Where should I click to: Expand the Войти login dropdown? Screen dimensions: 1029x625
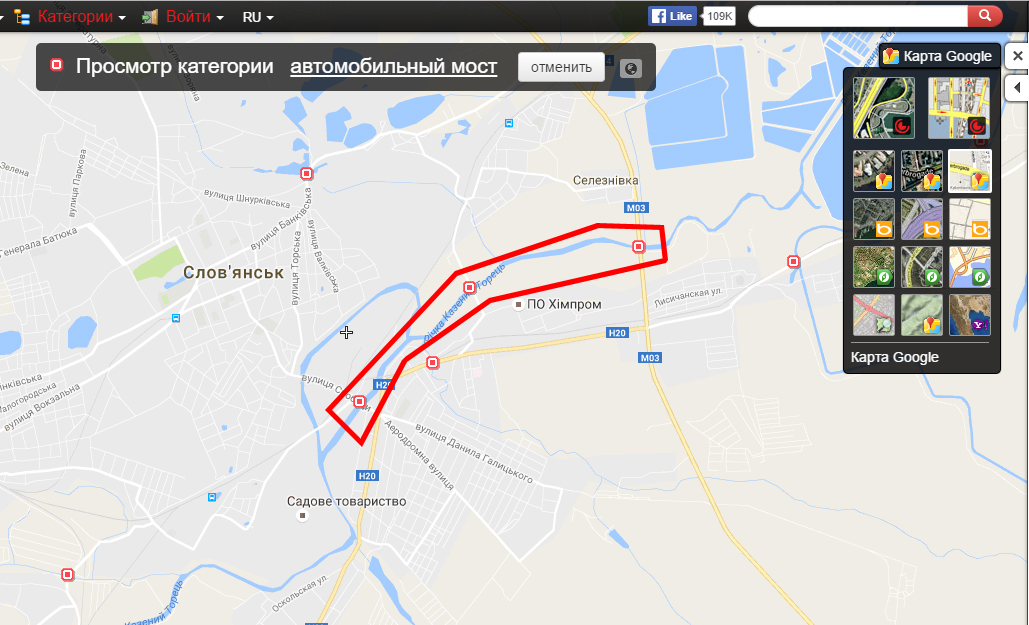(x=183, y=16)
